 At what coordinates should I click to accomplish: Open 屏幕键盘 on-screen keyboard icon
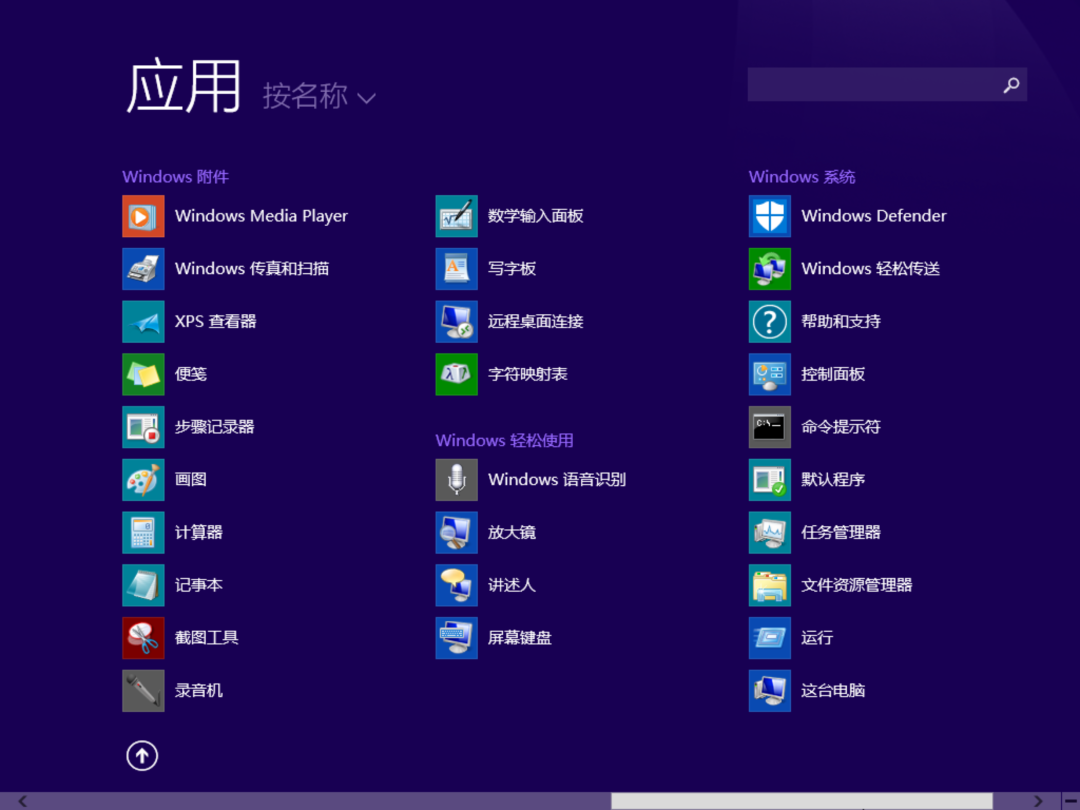click(x=457, y=638)
